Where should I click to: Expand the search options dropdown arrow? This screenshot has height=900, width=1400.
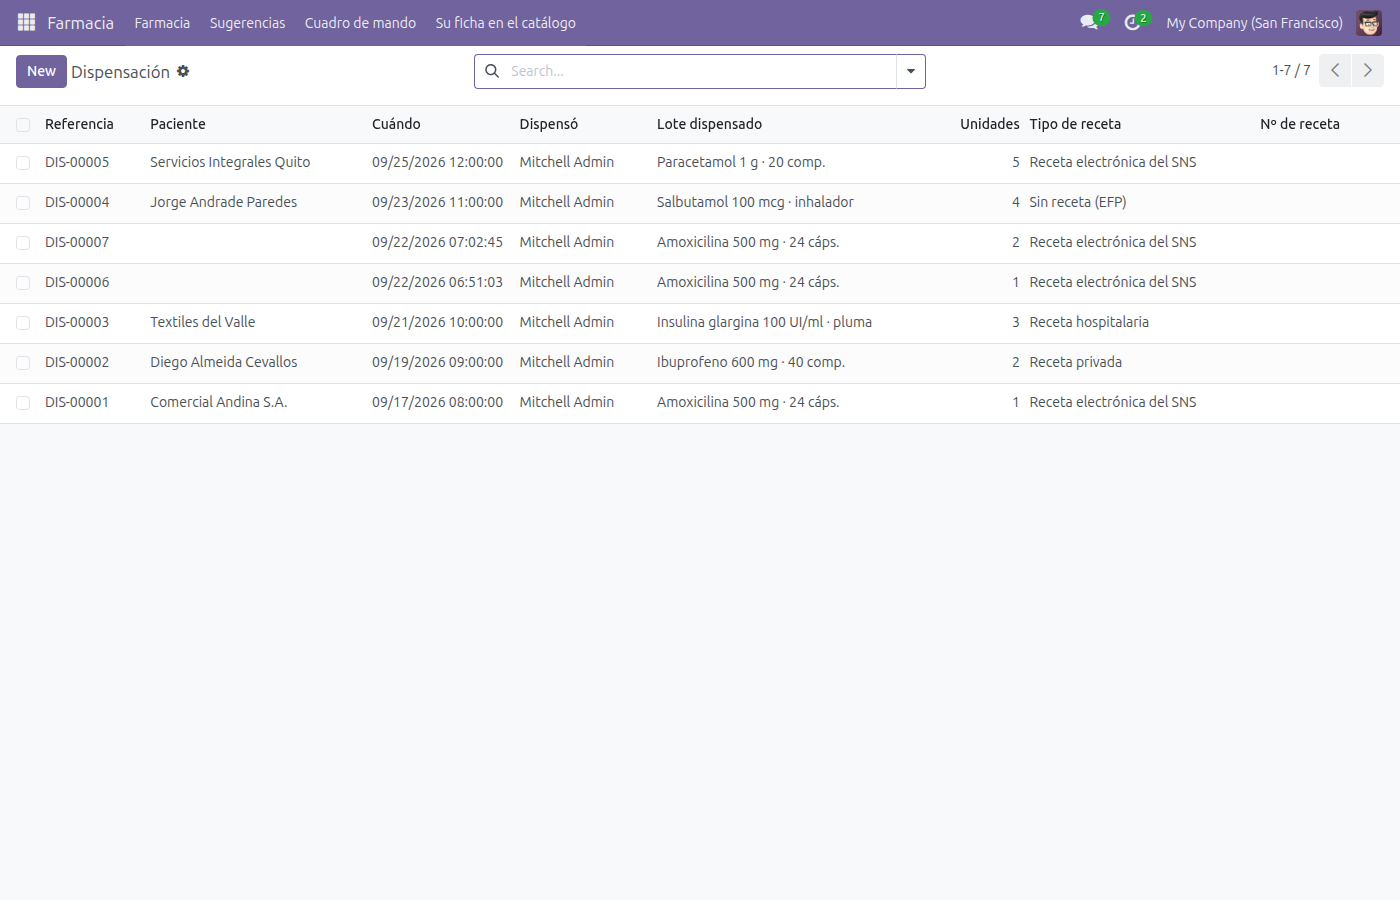[910, 71]
